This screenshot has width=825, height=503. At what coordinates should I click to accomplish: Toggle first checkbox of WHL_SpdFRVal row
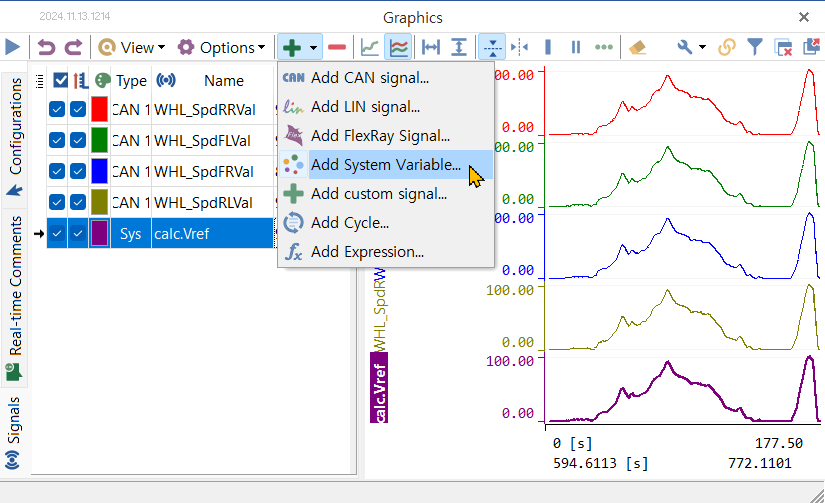coord(57,172)
